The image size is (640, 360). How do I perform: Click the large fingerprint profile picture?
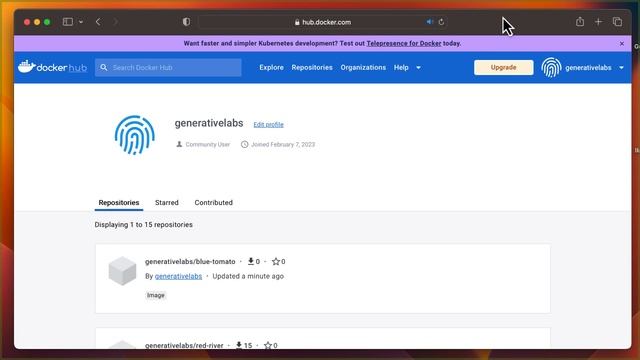coord(134,135)
